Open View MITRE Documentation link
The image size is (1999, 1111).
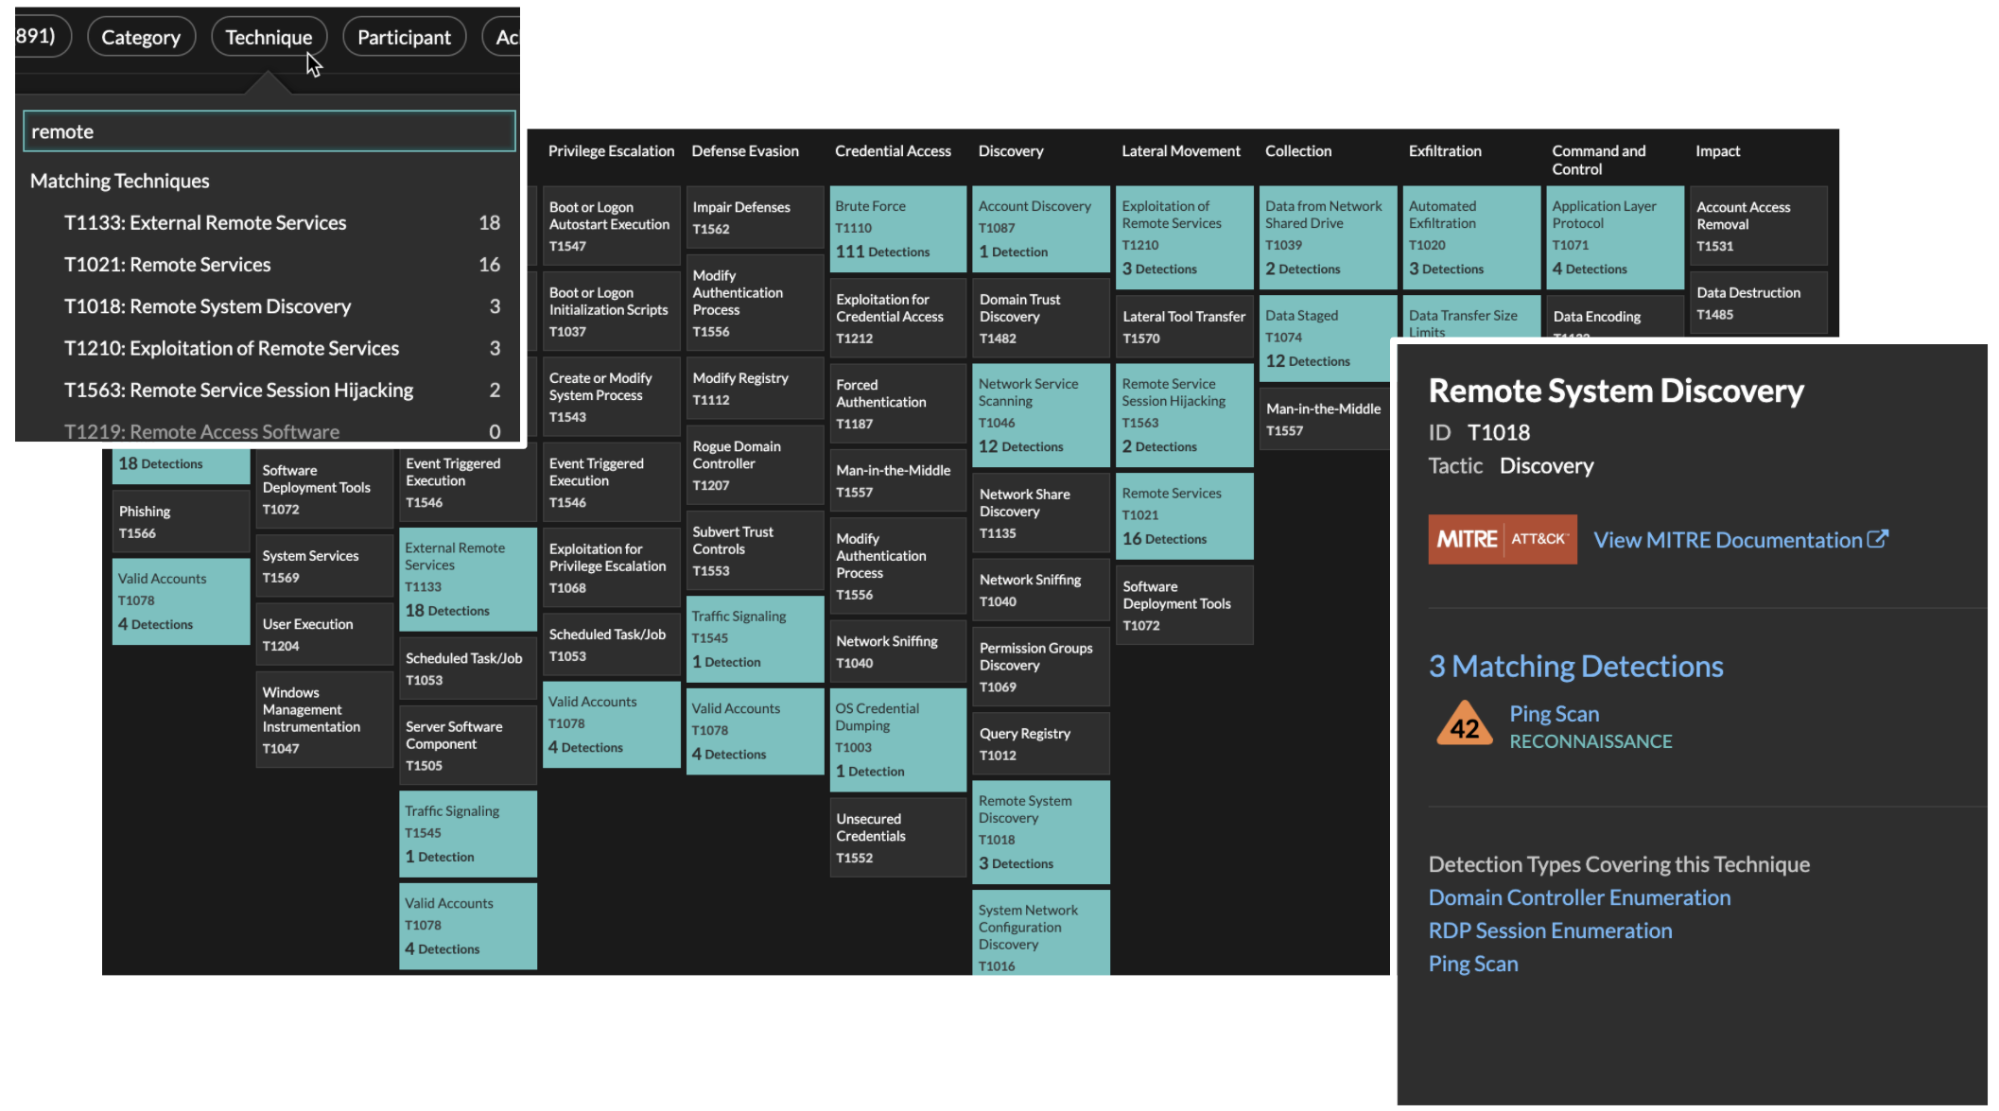point(1740,540)
